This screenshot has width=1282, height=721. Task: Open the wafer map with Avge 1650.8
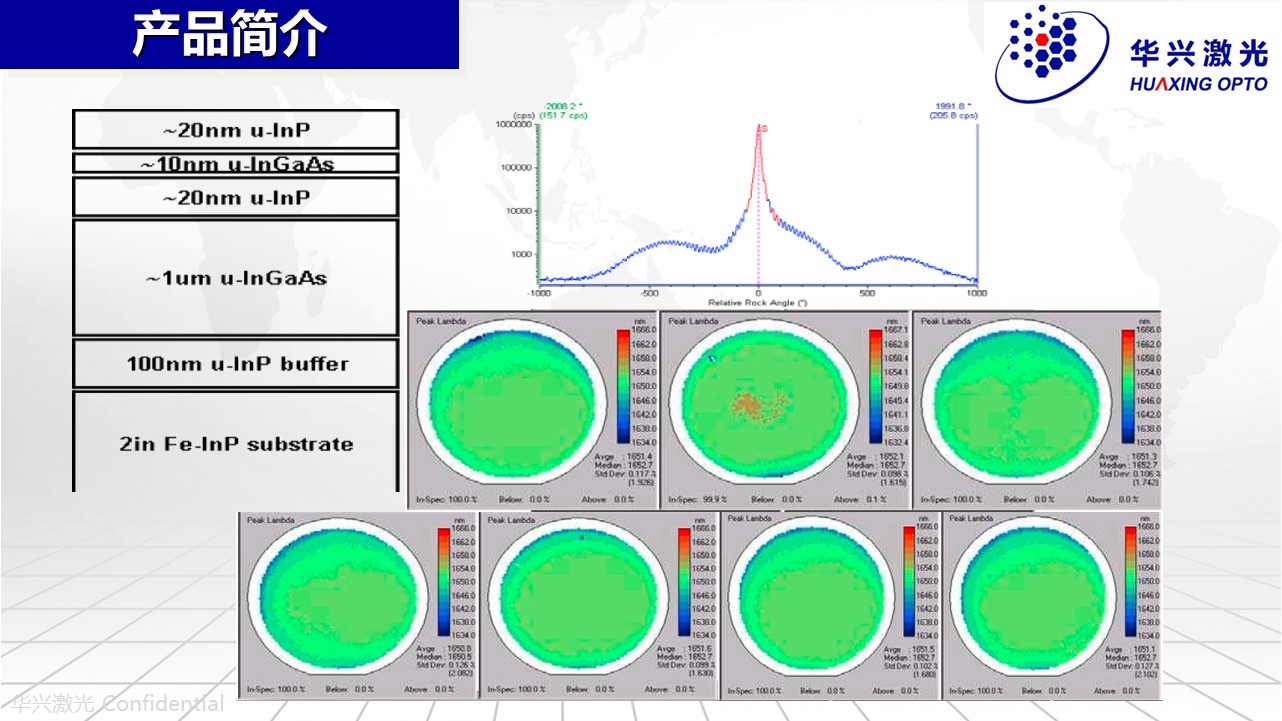357,605
